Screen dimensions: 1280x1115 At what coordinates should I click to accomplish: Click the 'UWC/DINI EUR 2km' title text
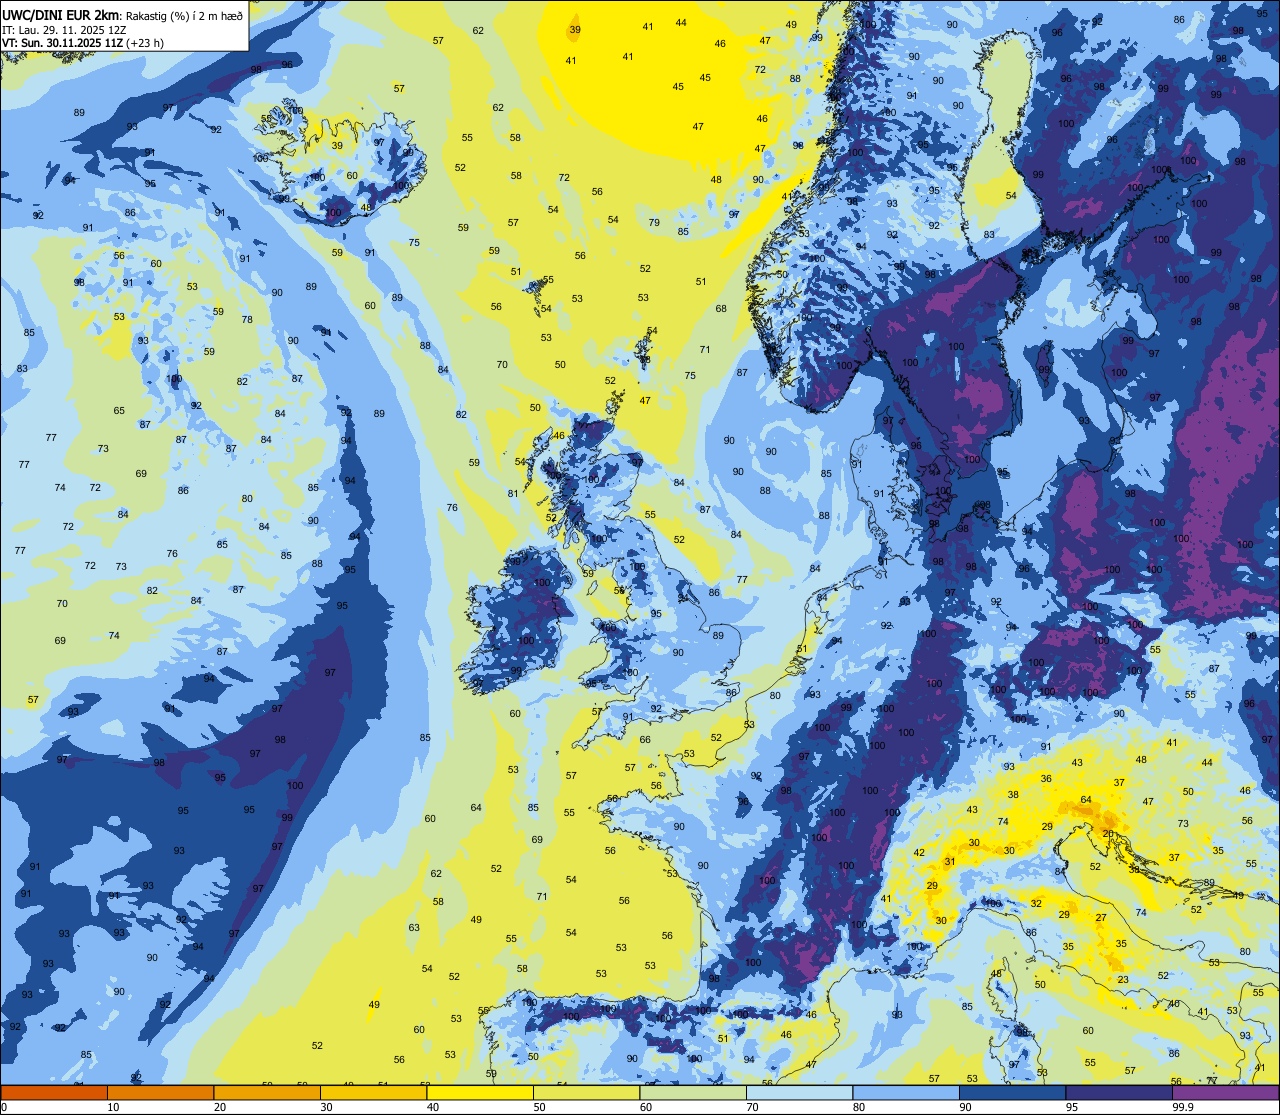[x=60, y=14]
